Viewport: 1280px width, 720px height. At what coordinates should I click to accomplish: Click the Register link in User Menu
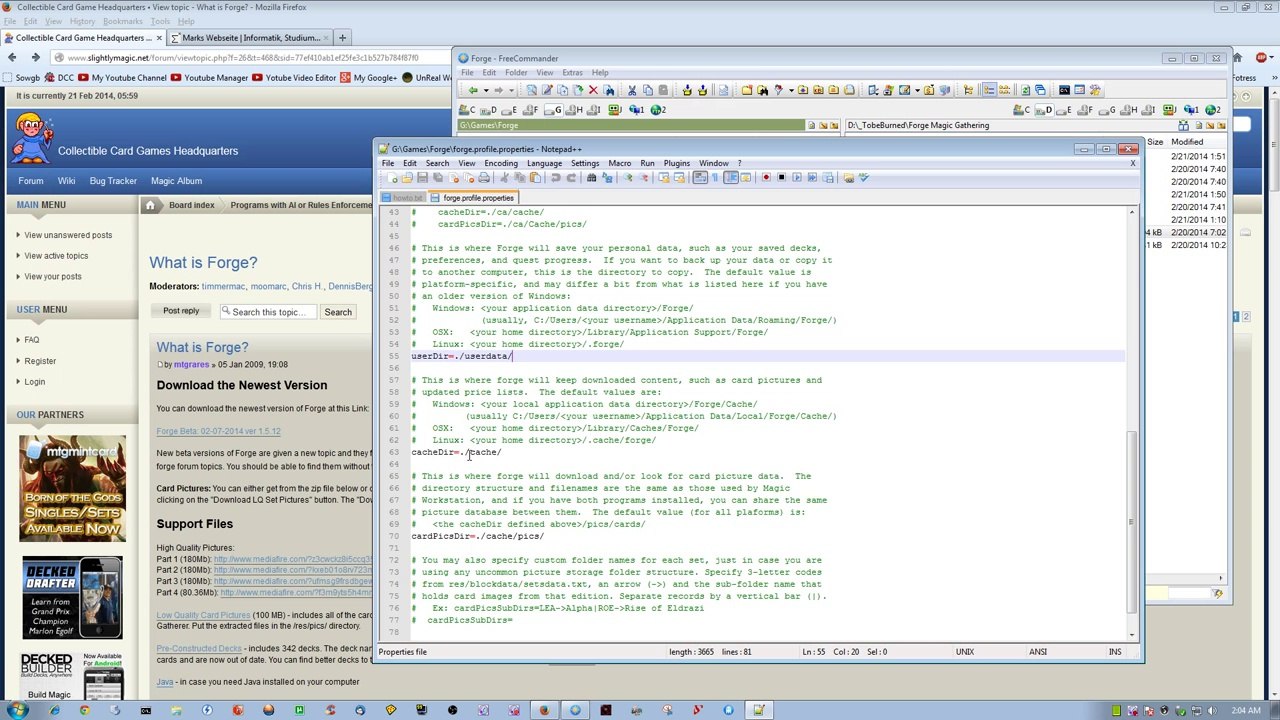point(40,361)
